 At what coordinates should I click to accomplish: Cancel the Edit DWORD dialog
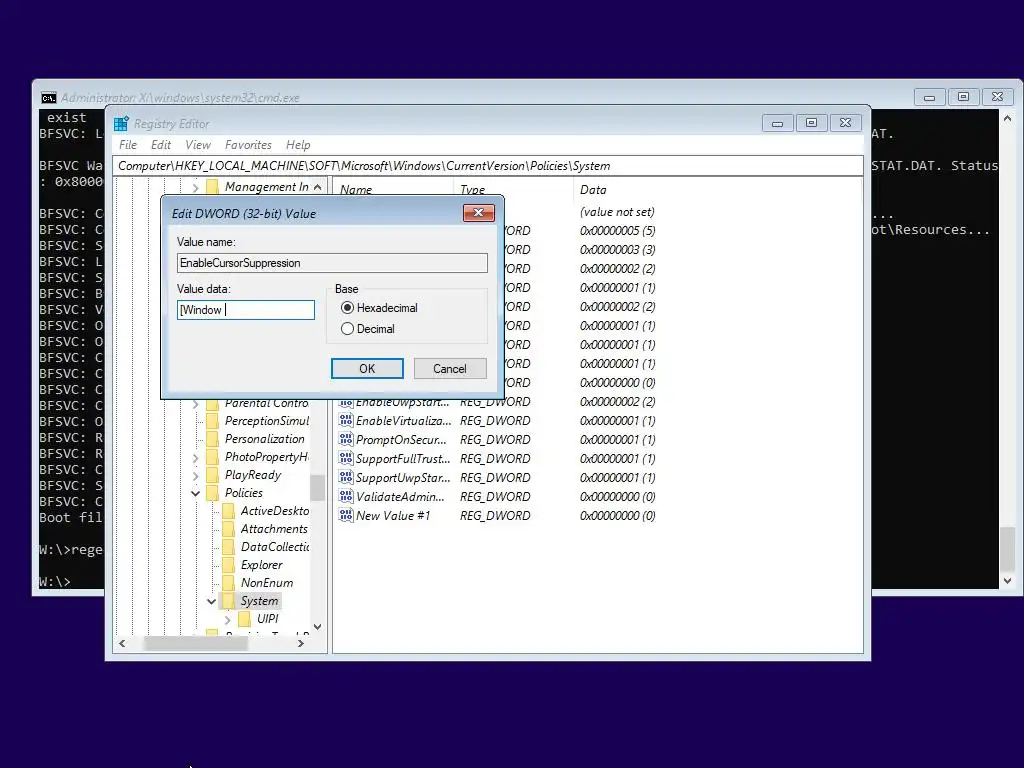450,368
